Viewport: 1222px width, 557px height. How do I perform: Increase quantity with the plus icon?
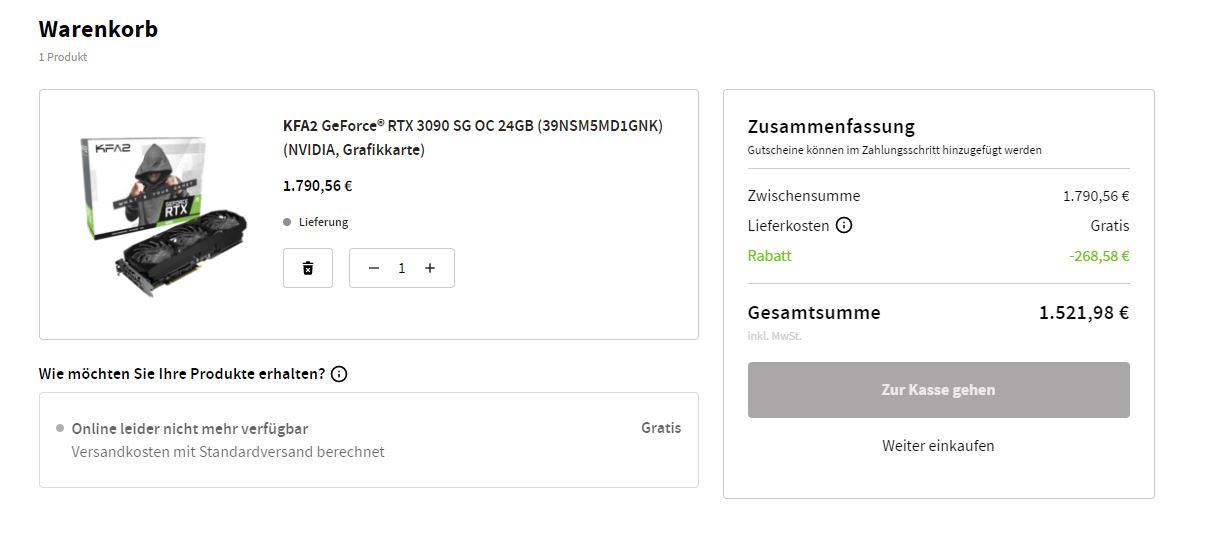[430, 268]
